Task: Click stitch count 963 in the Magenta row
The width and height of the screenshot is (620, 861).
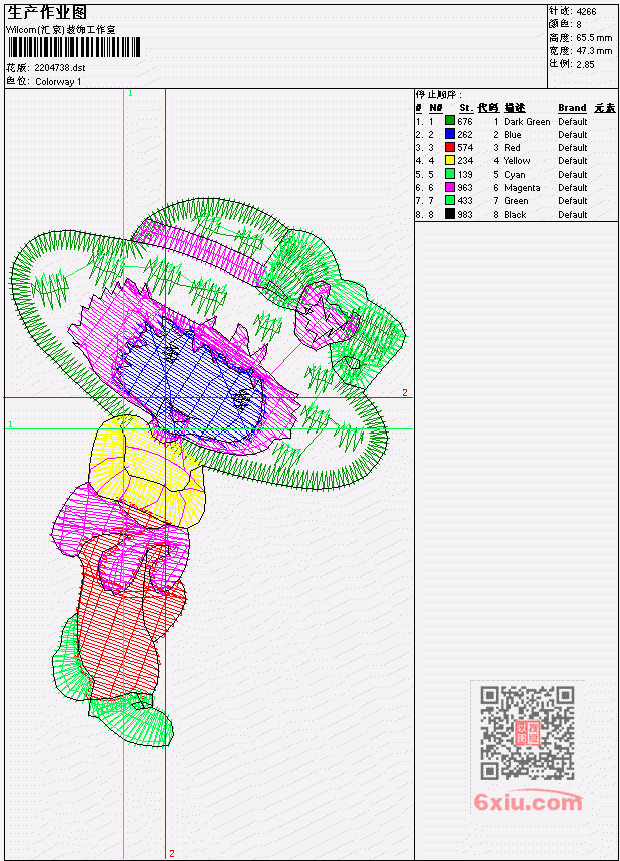Action: pos(465,188)
